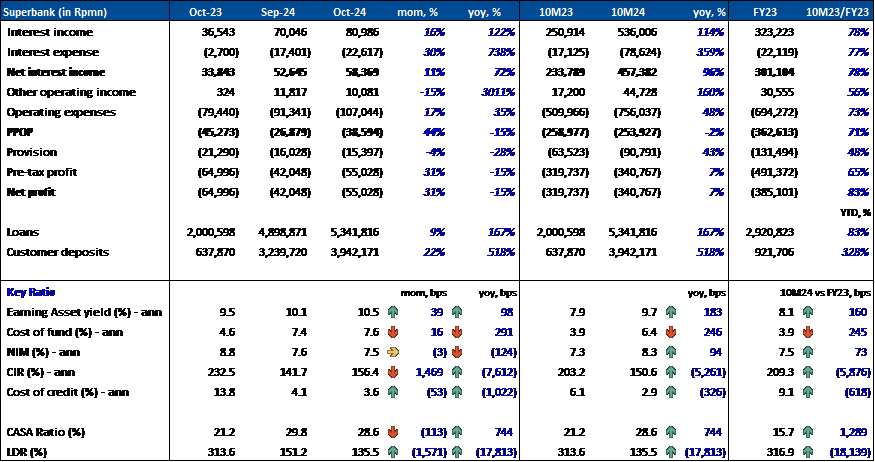Click red down arrow beside 246 in Cost of fund row
875x462 pixels.
671,332
